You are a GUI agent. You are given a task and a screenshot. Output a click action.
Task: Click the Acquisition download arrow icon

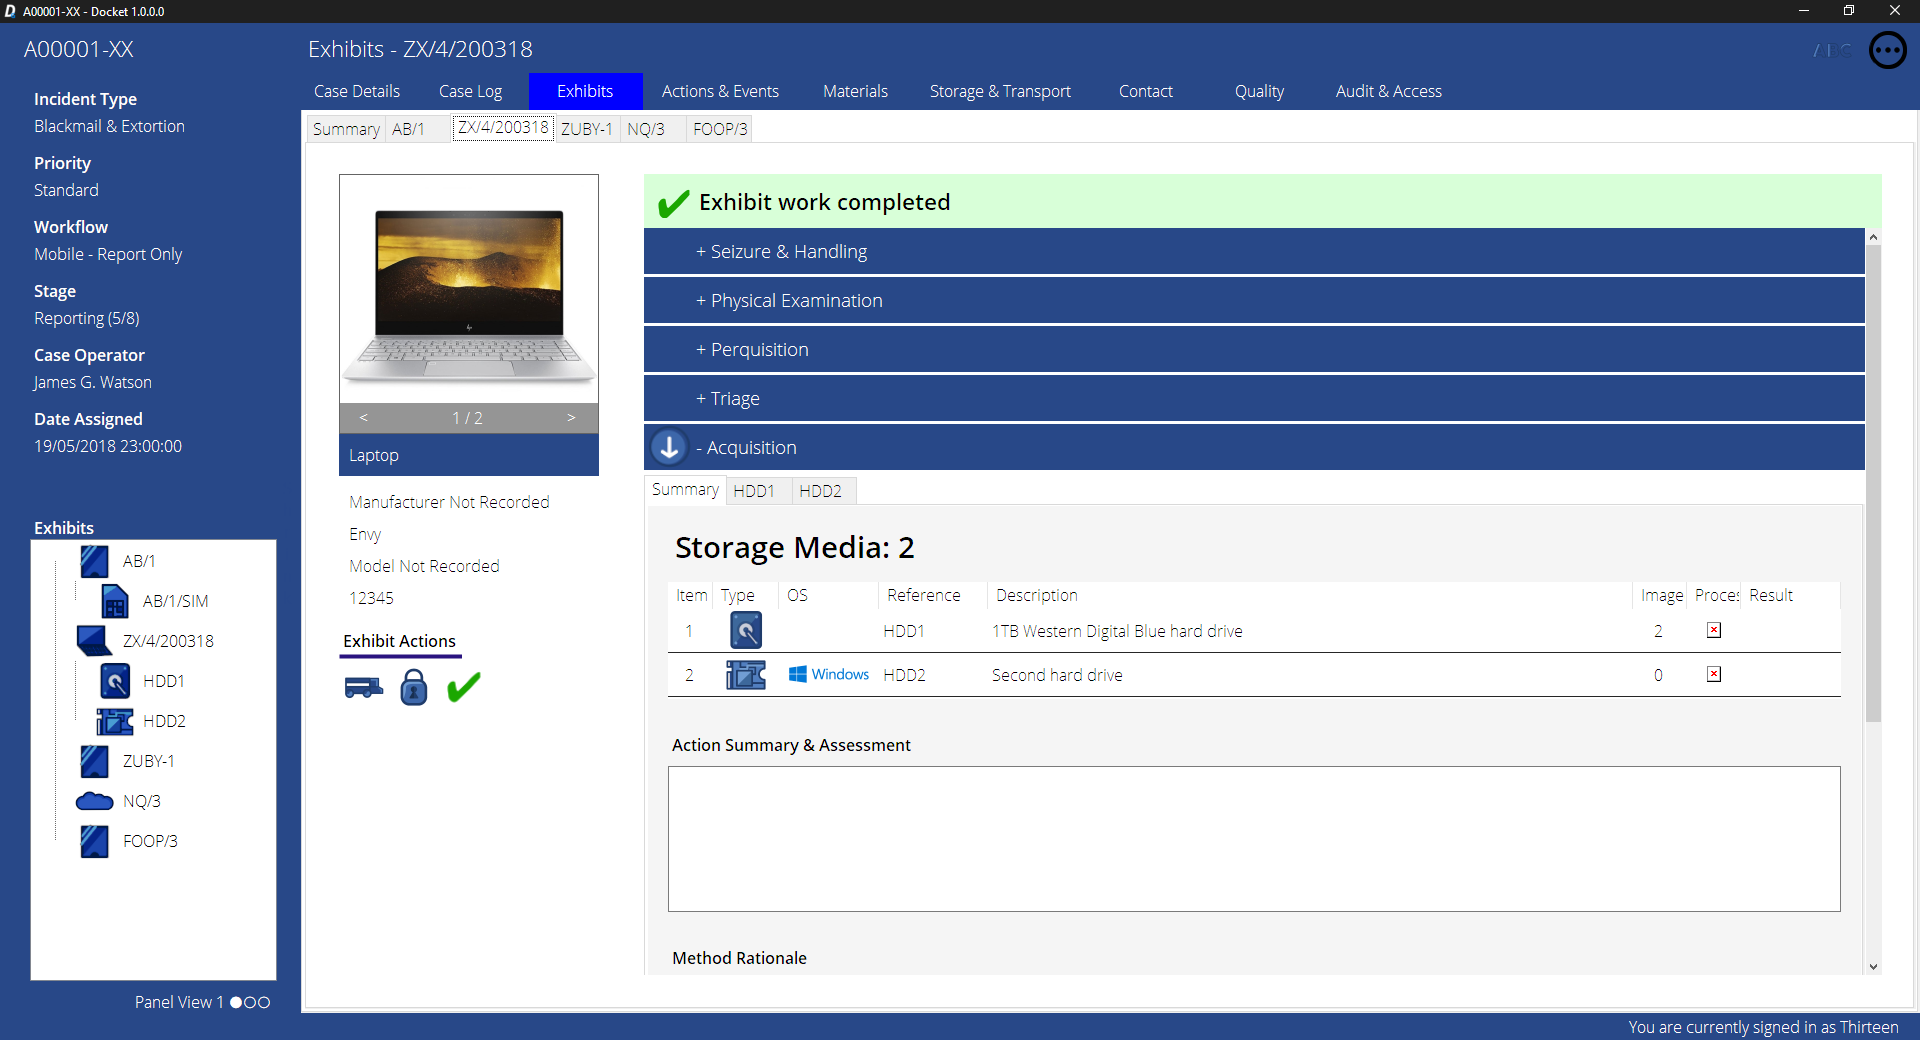click(669, 447)
